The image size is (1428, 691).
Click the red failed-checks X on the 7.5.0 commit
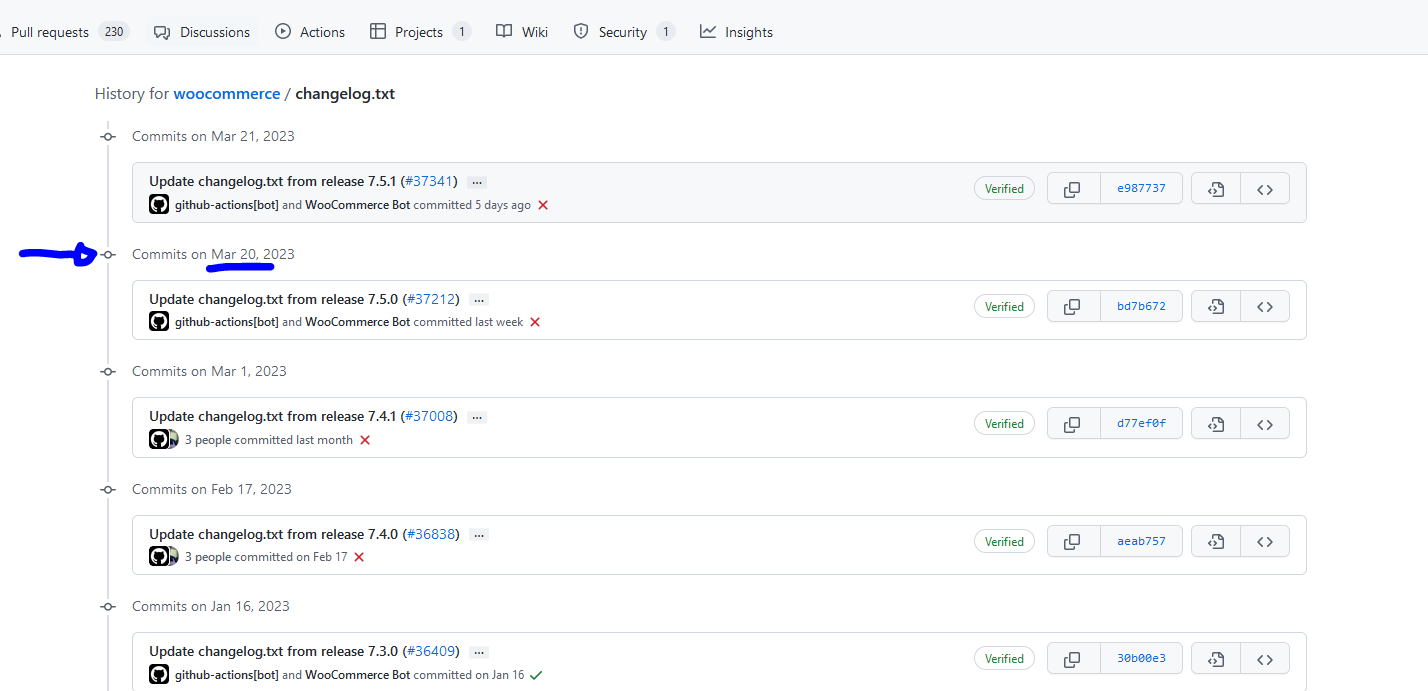point(535,322)
